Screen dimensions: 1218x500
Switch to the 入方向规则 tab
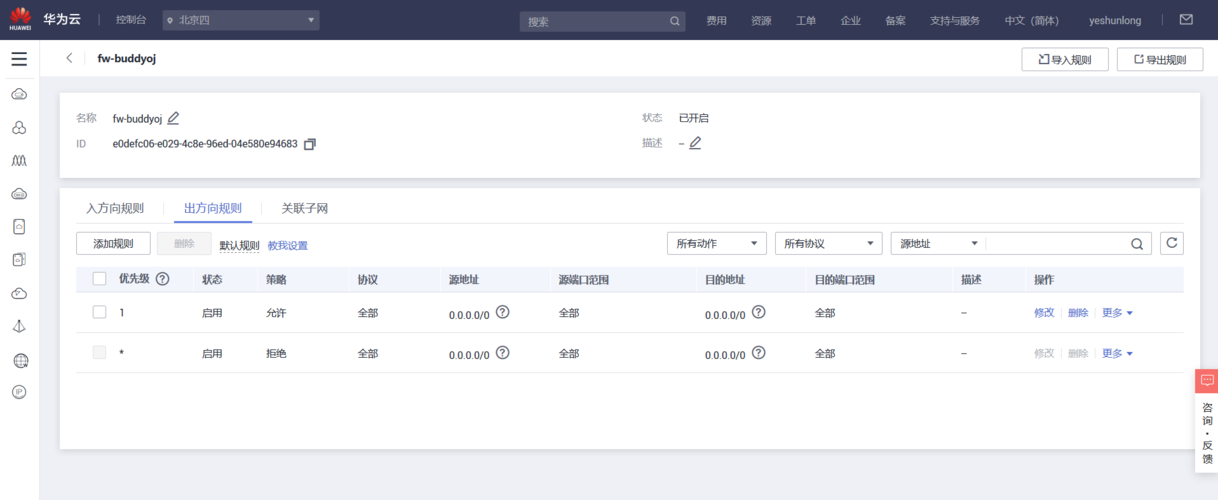(x=115, y=208)
